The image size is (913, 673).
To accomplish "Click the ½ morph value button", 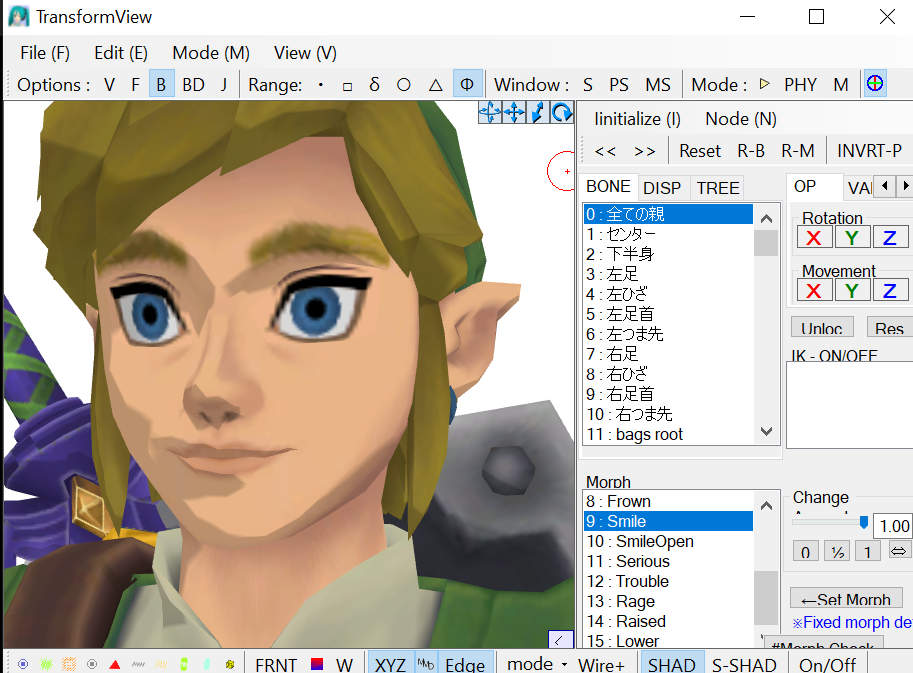I will pos(837,551).
